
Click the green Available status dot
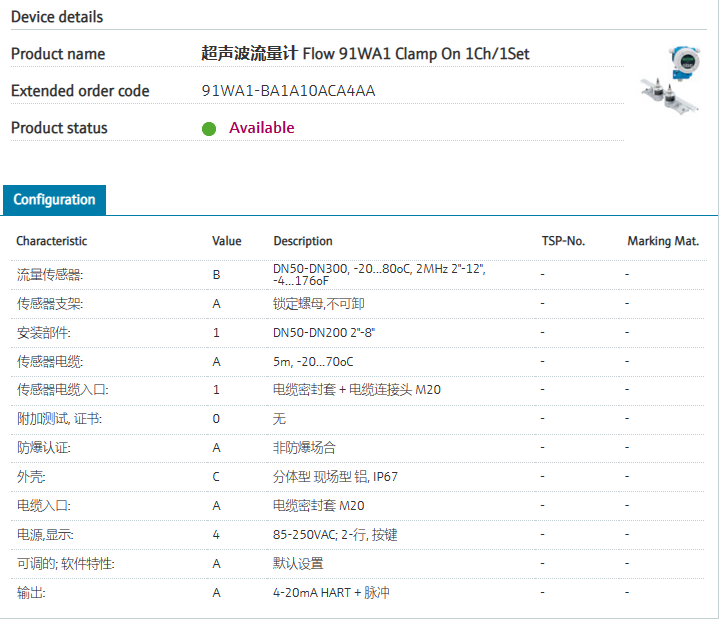(209, 128)
